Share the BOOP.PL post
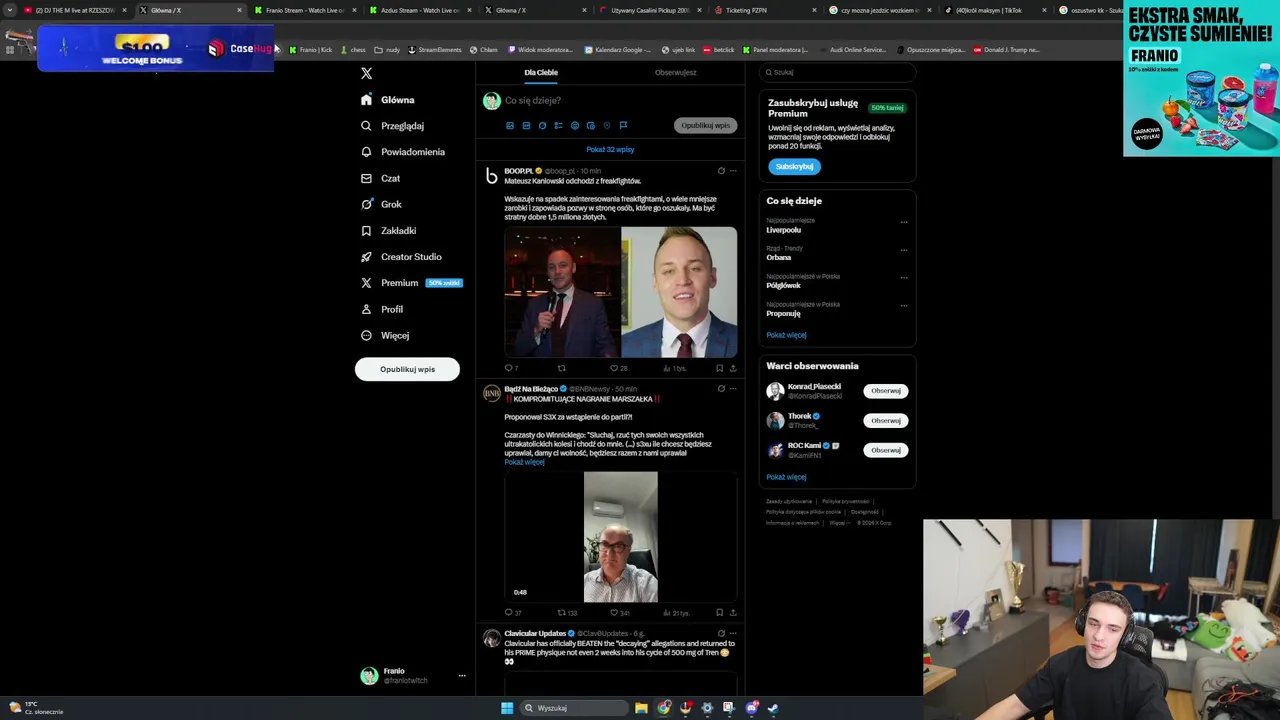Image resolution: width=1280 pixels, height=720 pixels. (x=733, y=368)
